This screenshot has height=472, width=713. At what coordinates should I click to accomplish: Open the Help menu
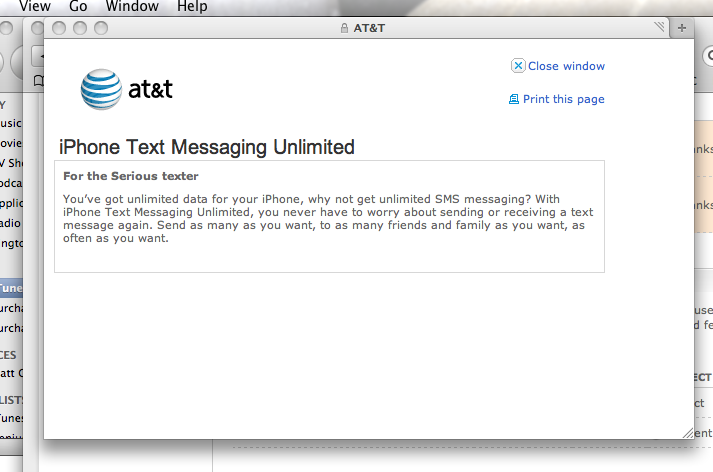192,6
